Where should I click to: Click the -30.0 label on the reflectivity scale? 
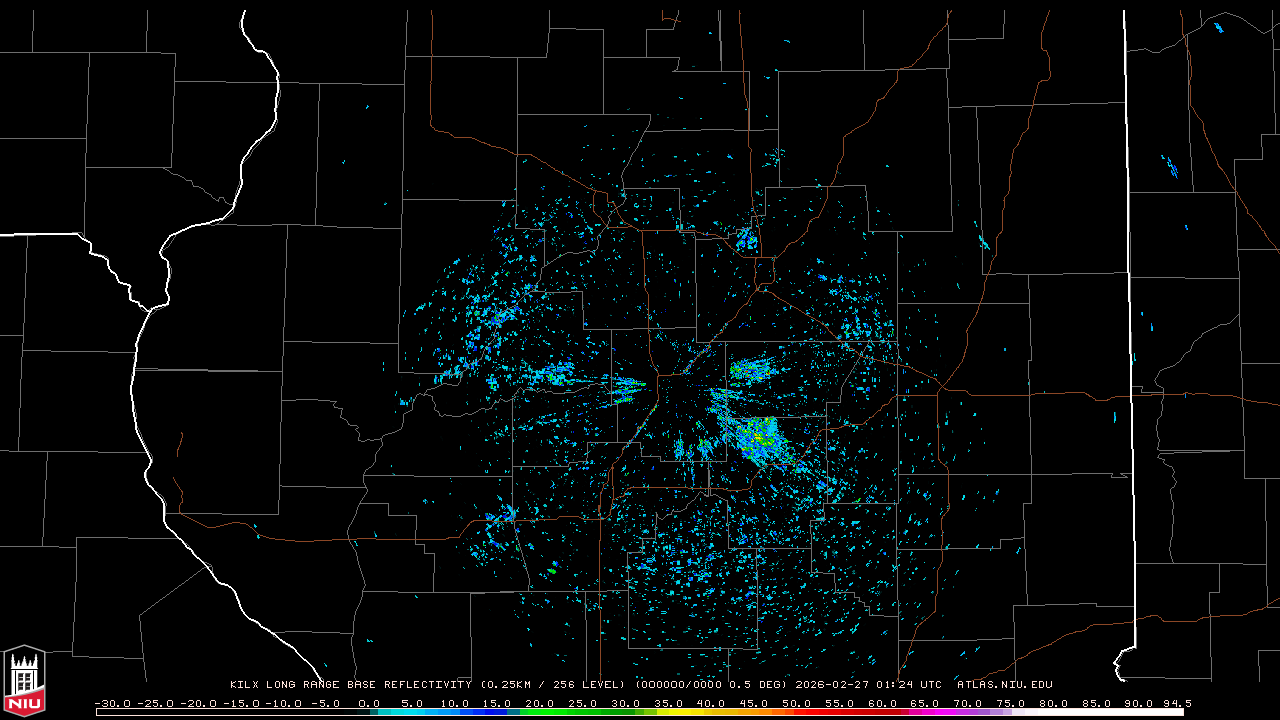click(x=111, y=703)
